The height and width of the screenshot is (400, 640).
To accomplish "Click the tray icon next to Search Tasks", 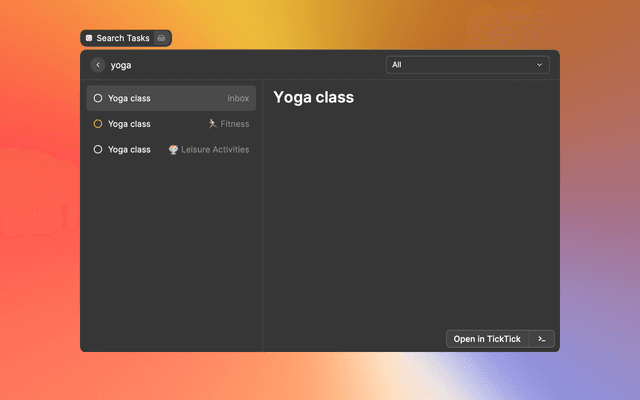I will 161,38.
